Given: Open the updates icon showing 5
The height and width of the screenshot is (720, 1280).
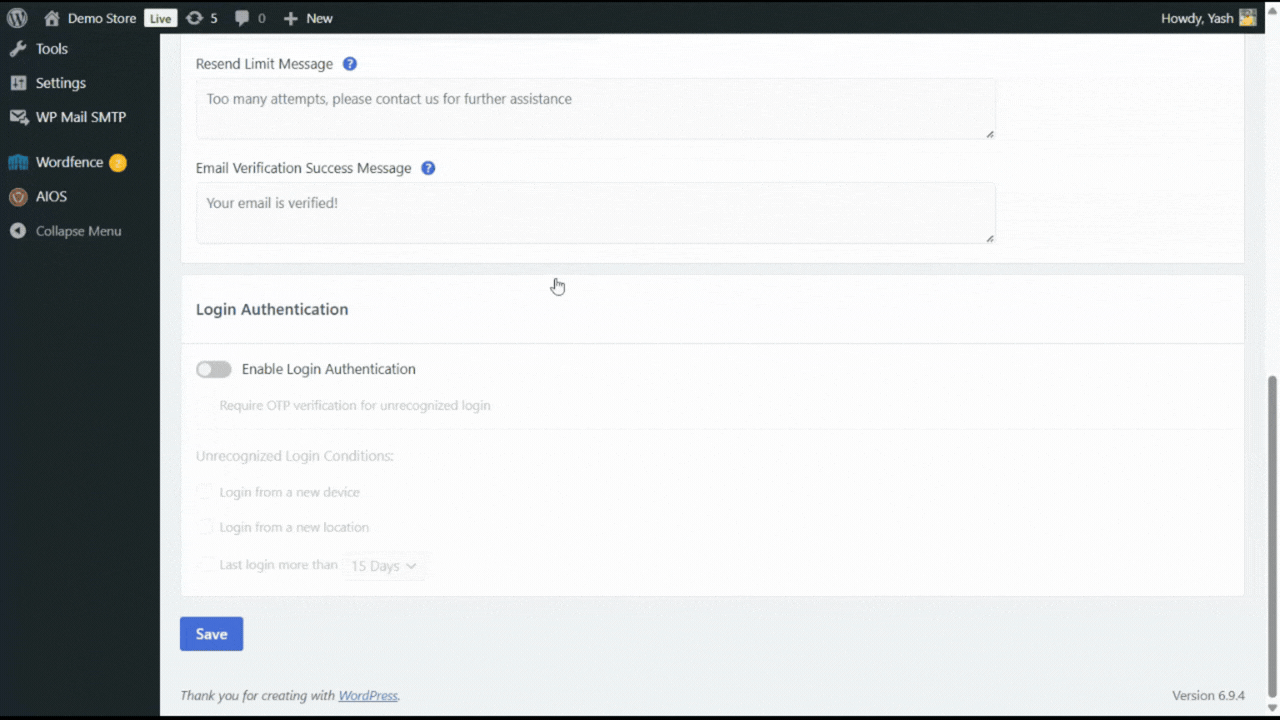Looking at the screenshot, I should 195,18.
